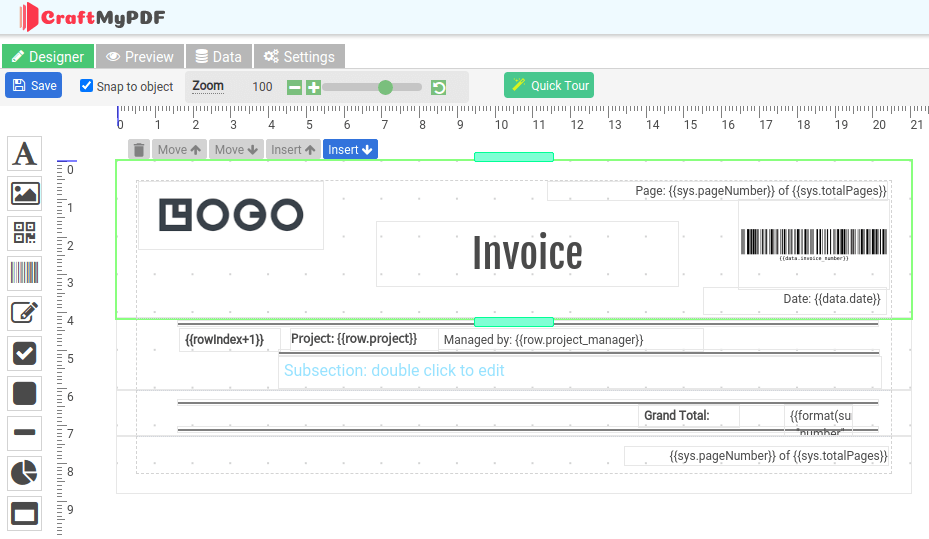Click the zoom slider handle
This screenshot has width=929, height=539.
[x=385, y=88]
